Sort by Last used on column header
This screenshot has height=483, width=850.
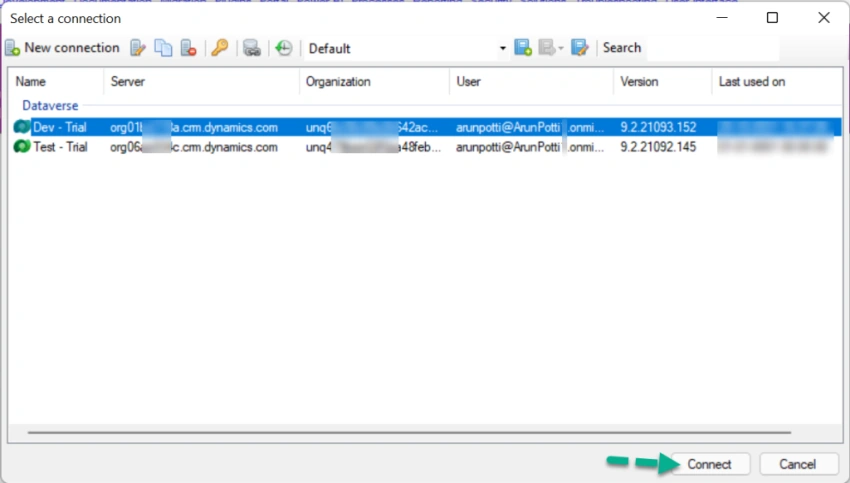pos(751,82)
